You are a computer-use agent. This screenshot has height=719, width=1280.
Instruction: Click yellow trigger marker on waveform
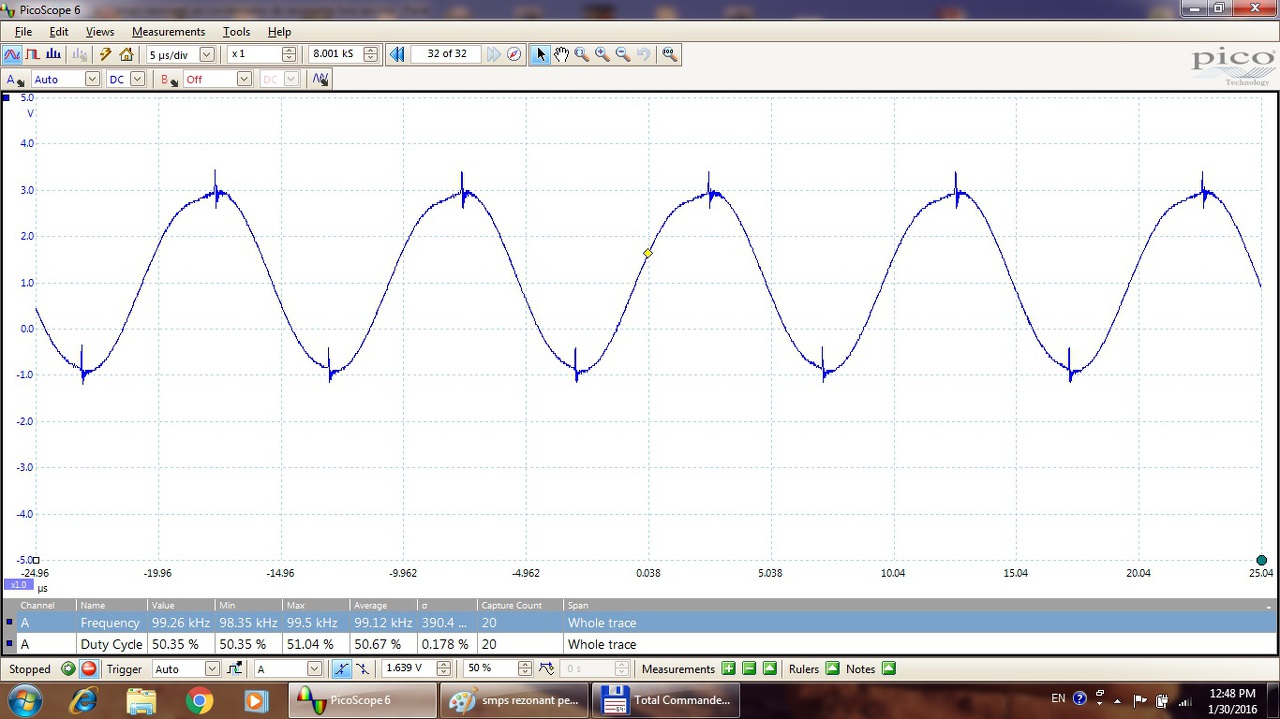[648, 253]
